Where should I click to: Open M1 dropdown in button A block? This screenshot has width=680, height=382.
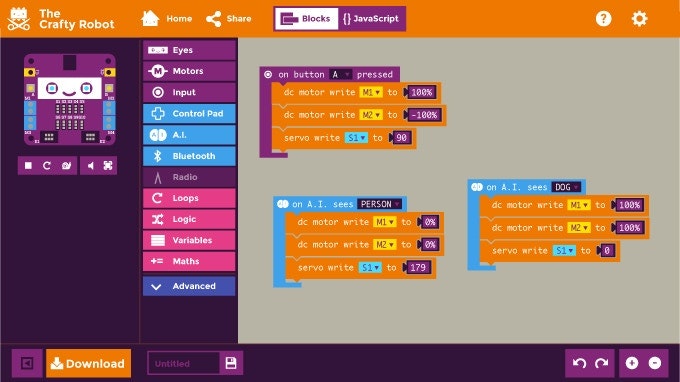[371, 92]
